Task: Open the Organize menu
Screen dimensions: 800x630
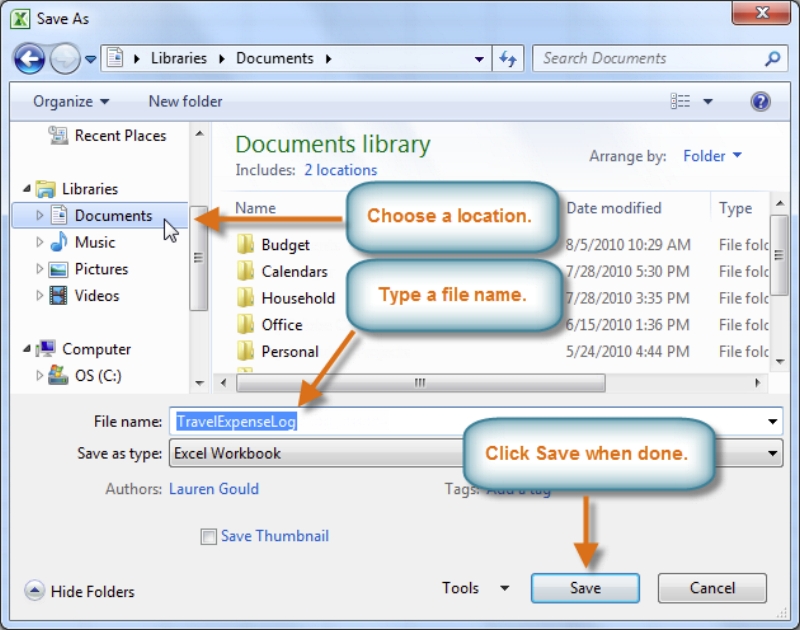Action: pyautogui.click(x=65, y=100)
